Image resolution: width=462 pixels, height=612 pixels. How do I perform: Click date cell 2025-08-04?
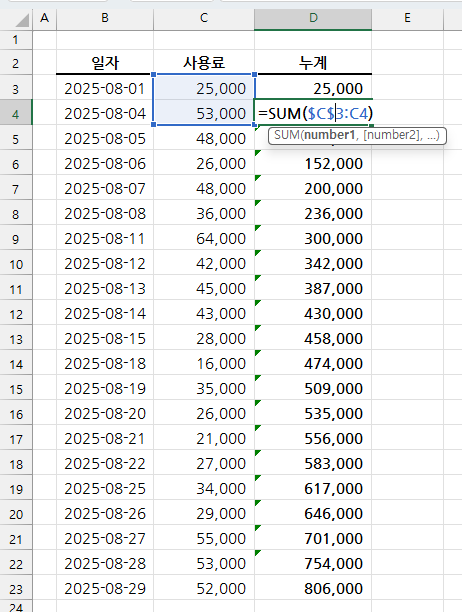tap(105, 113)
